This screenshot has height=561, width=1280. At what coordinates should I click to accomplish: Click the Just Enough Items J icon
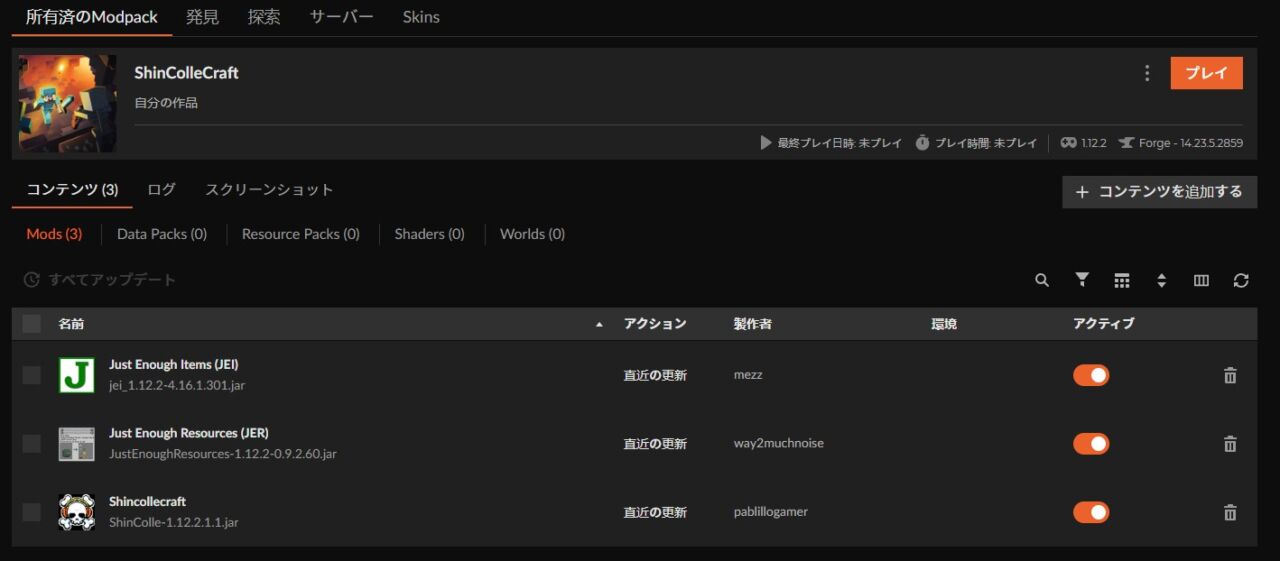click(77, 375)
